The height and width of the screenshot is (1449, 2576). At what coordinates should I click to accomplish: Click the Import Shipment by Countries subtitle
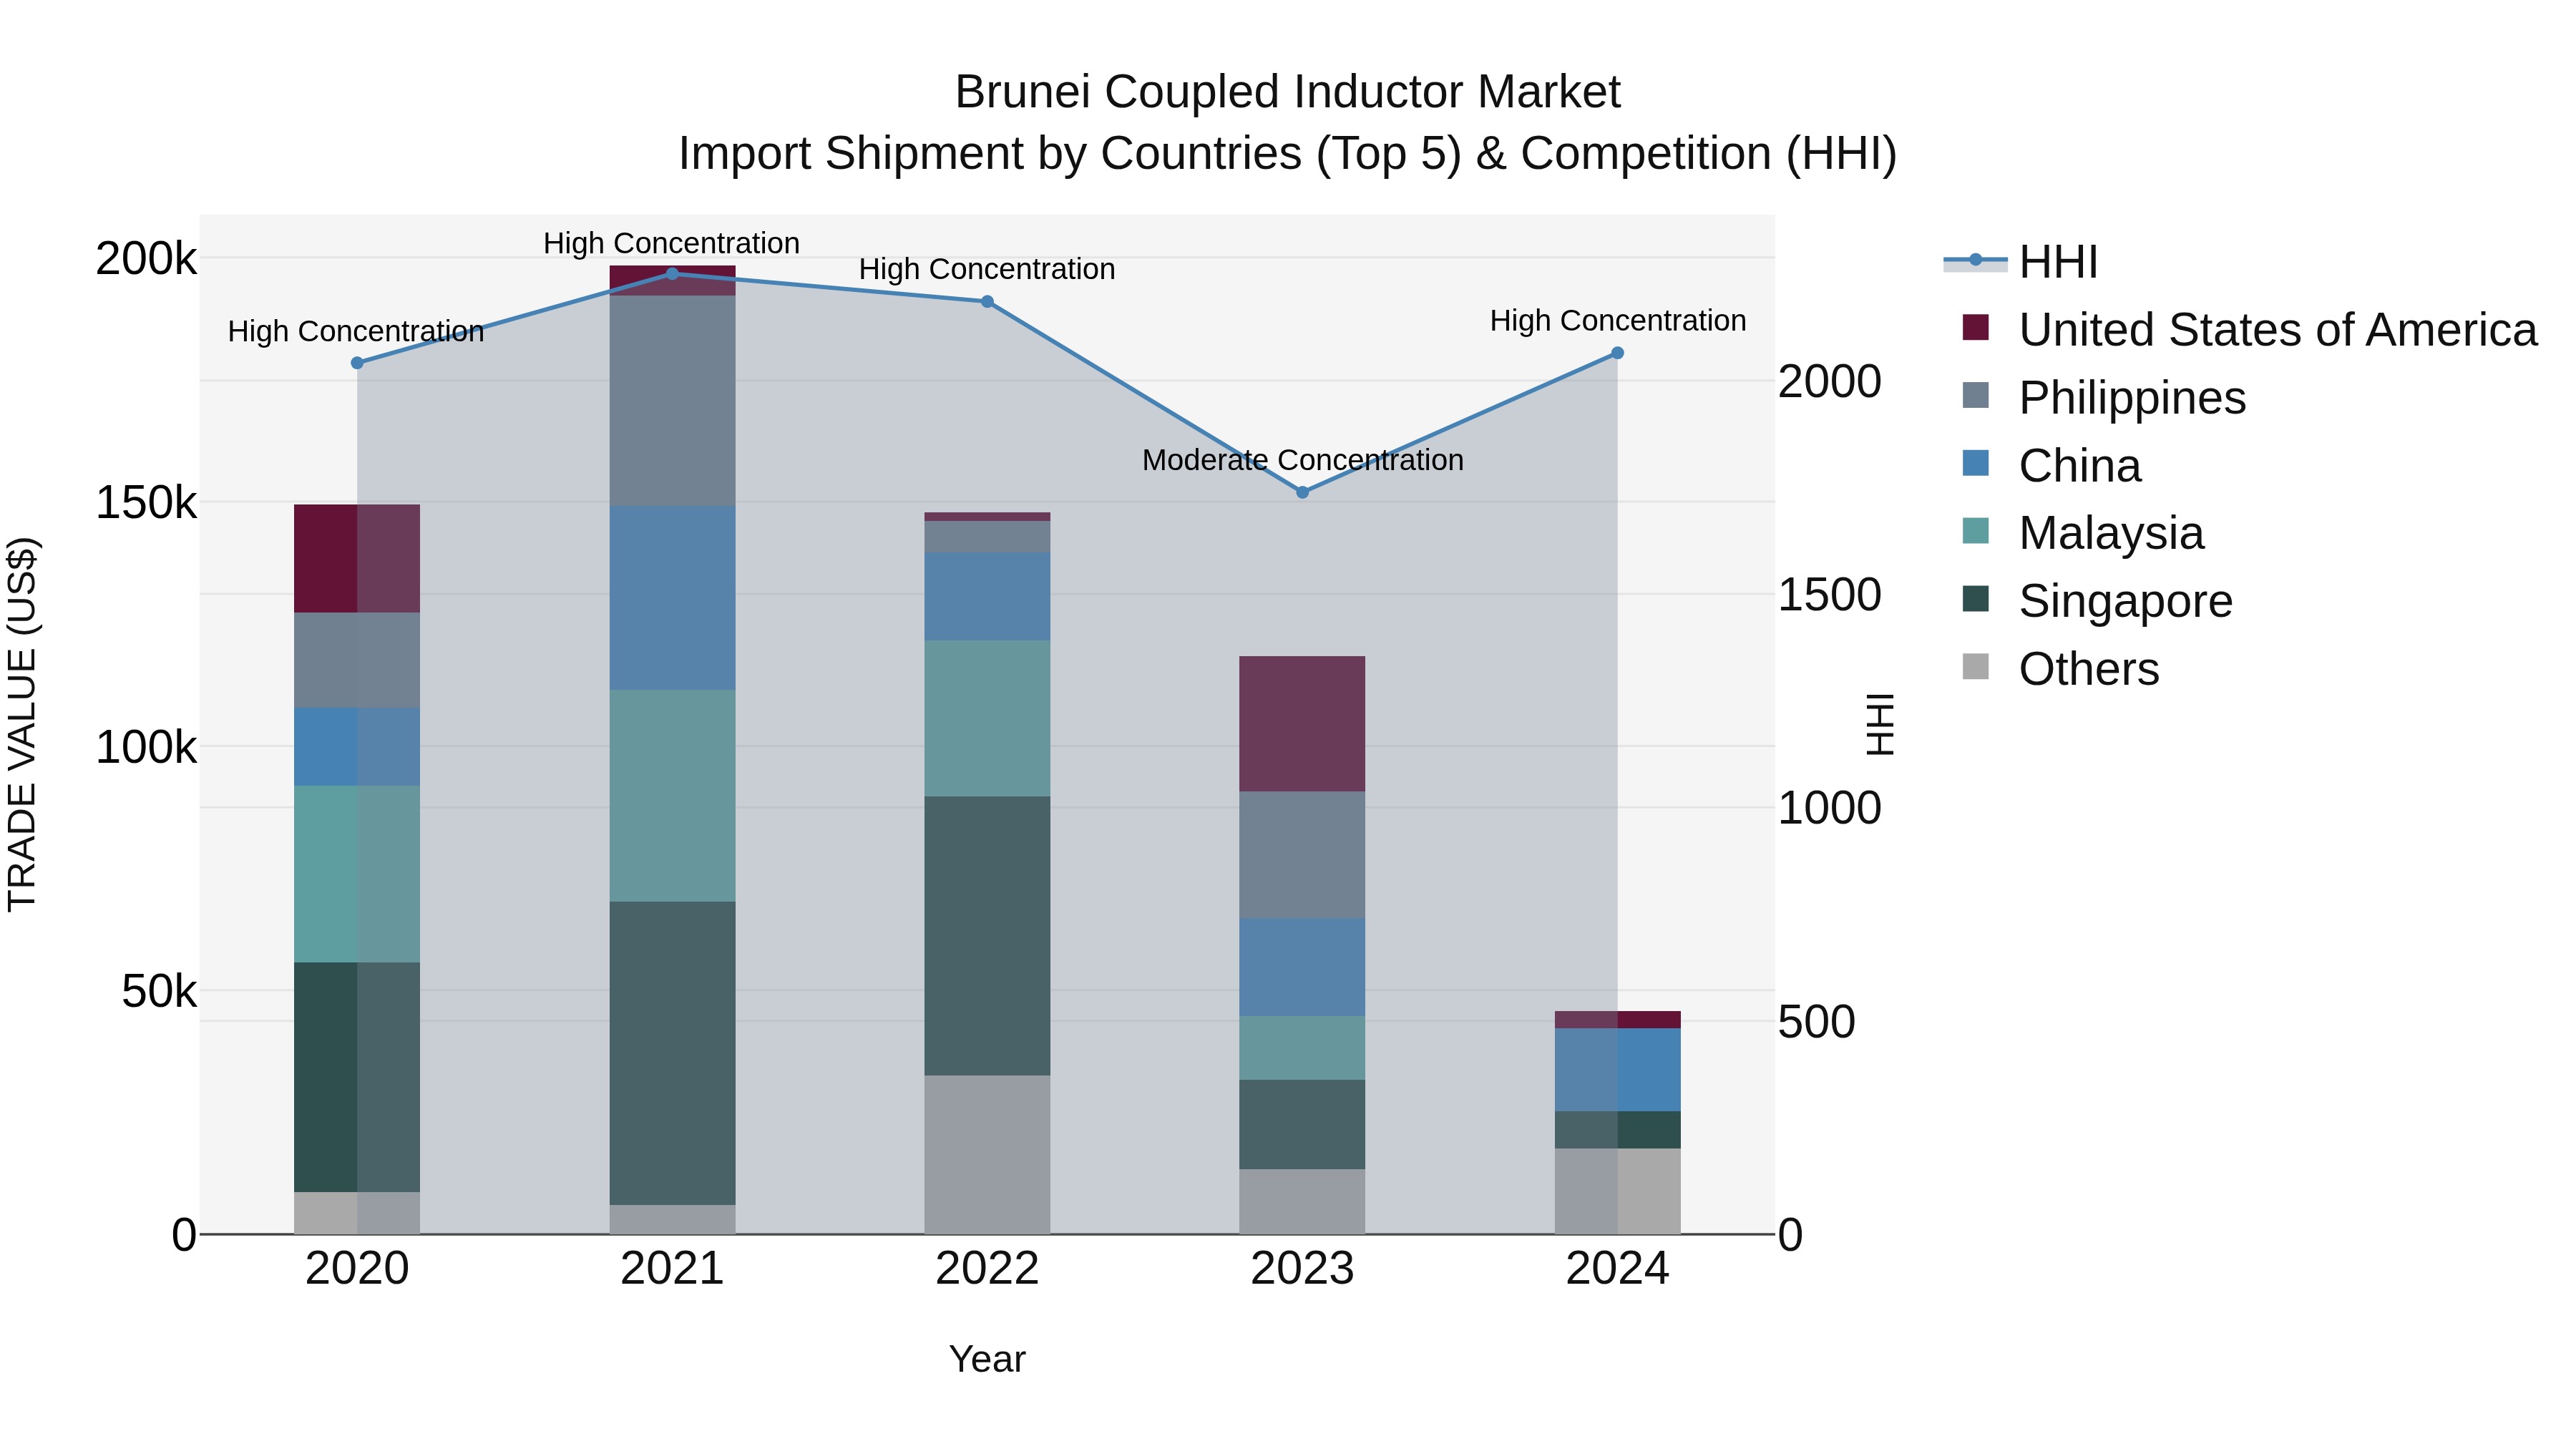[1288, 154]
